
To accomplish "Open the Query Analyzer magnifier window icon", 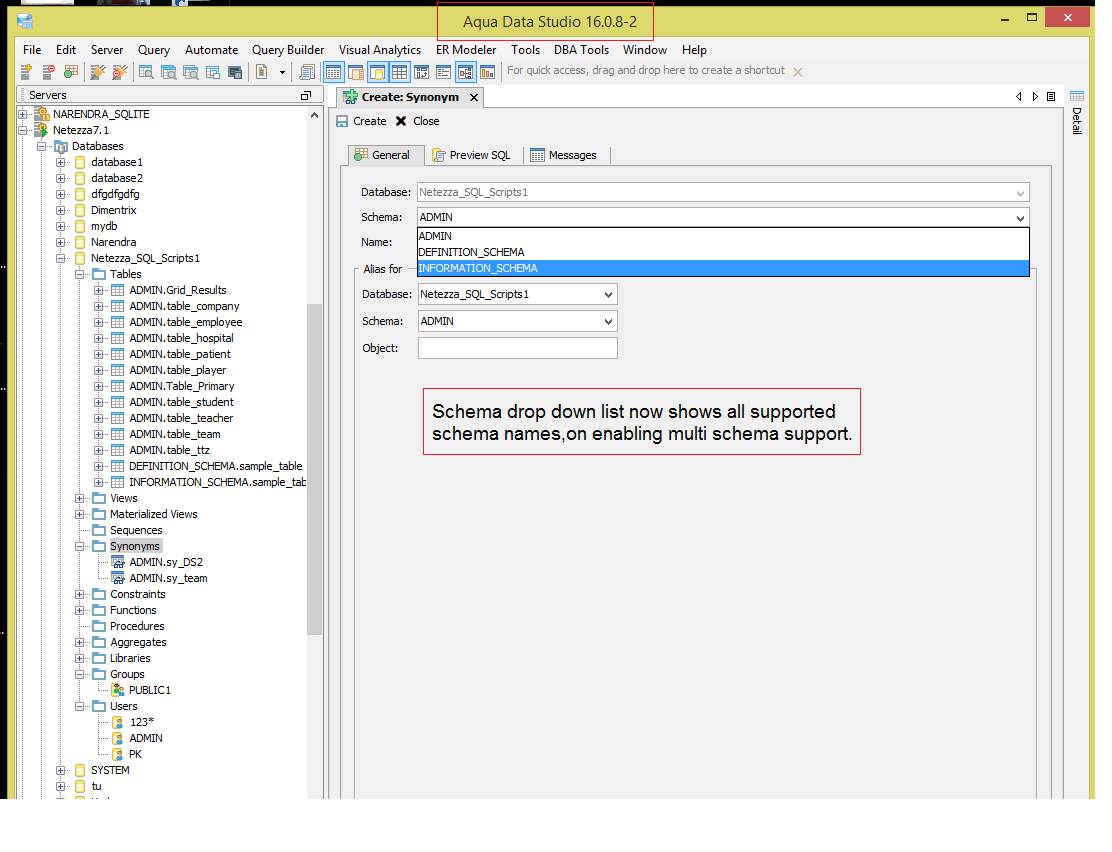I will tap(146, 72).
